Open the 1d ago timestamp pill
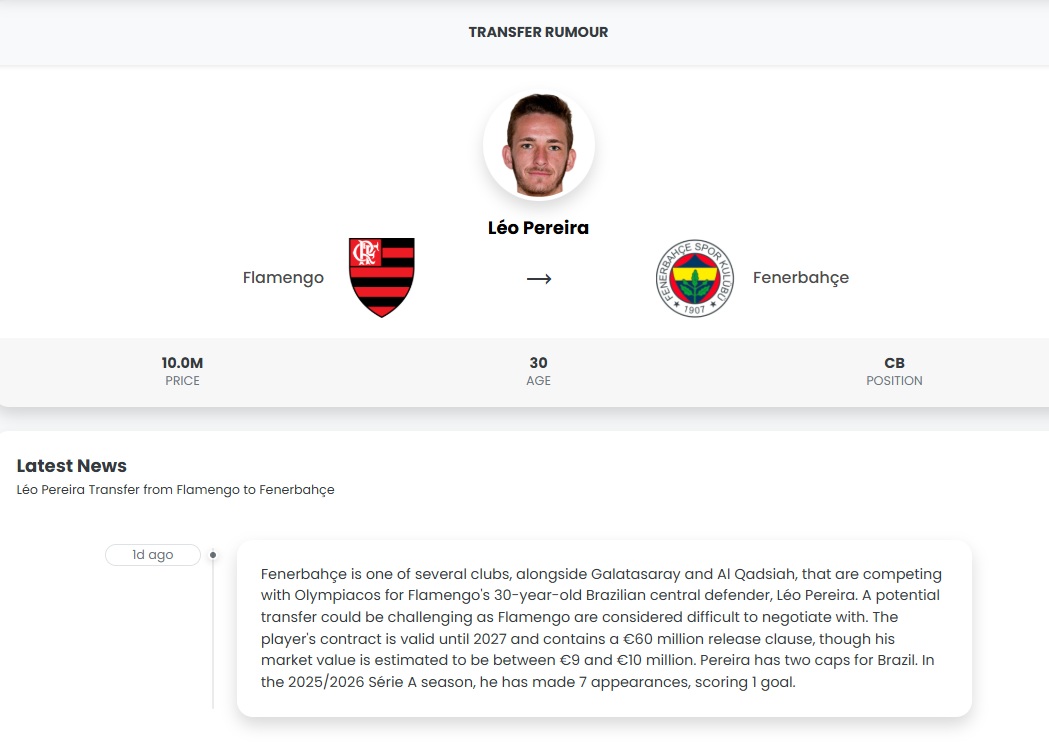The image size is (1049, 754). [x=152, y=554]
